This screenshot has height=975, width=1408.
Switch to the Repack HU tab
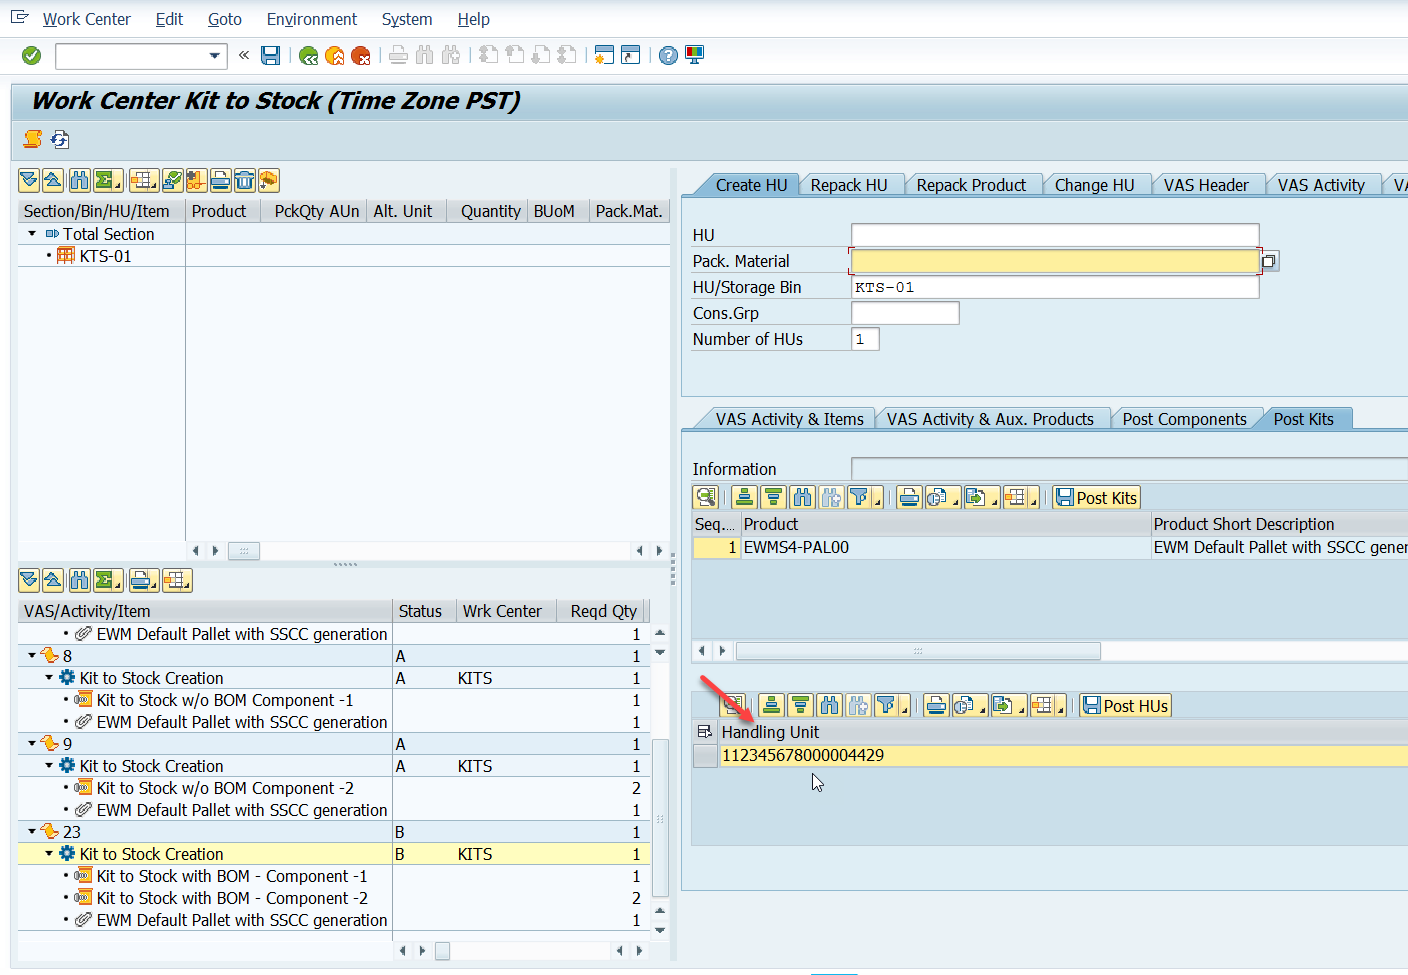point(849,185)
